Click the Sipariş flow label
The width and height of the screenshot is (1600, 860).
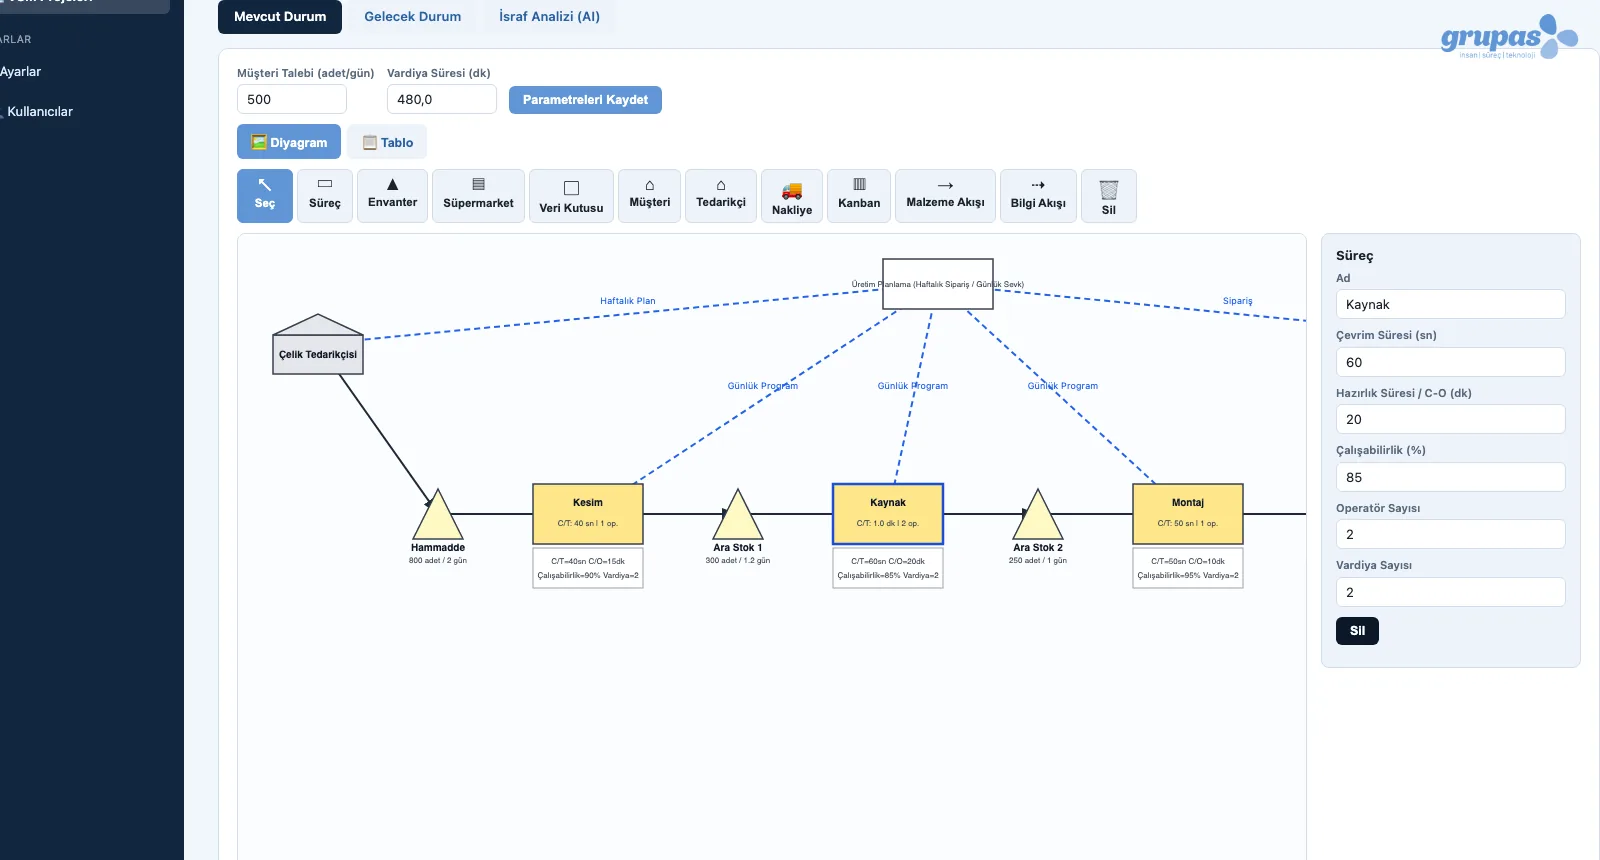1238,301
